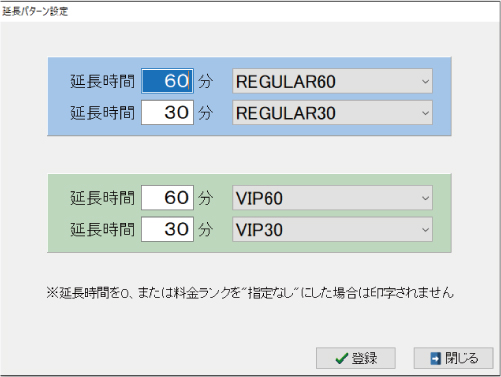This screenshot has height=377, width=501.
Task: Click the ※延長時間を0 note text
Action: pos(250,293)
